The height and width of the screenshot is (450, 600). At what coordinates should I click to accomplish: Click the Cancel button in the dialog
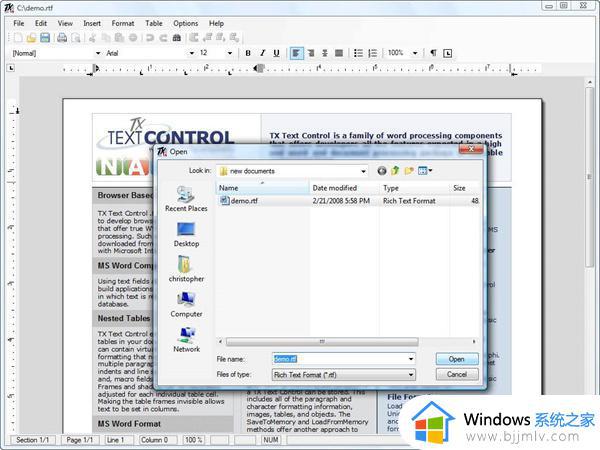coord(457,374)
